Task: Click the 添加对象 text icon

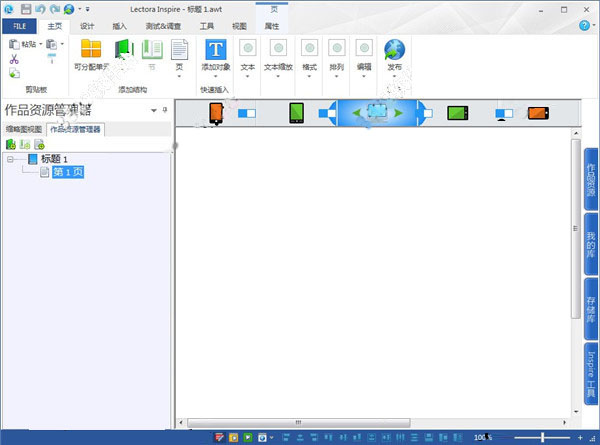Action: [215, 50]
